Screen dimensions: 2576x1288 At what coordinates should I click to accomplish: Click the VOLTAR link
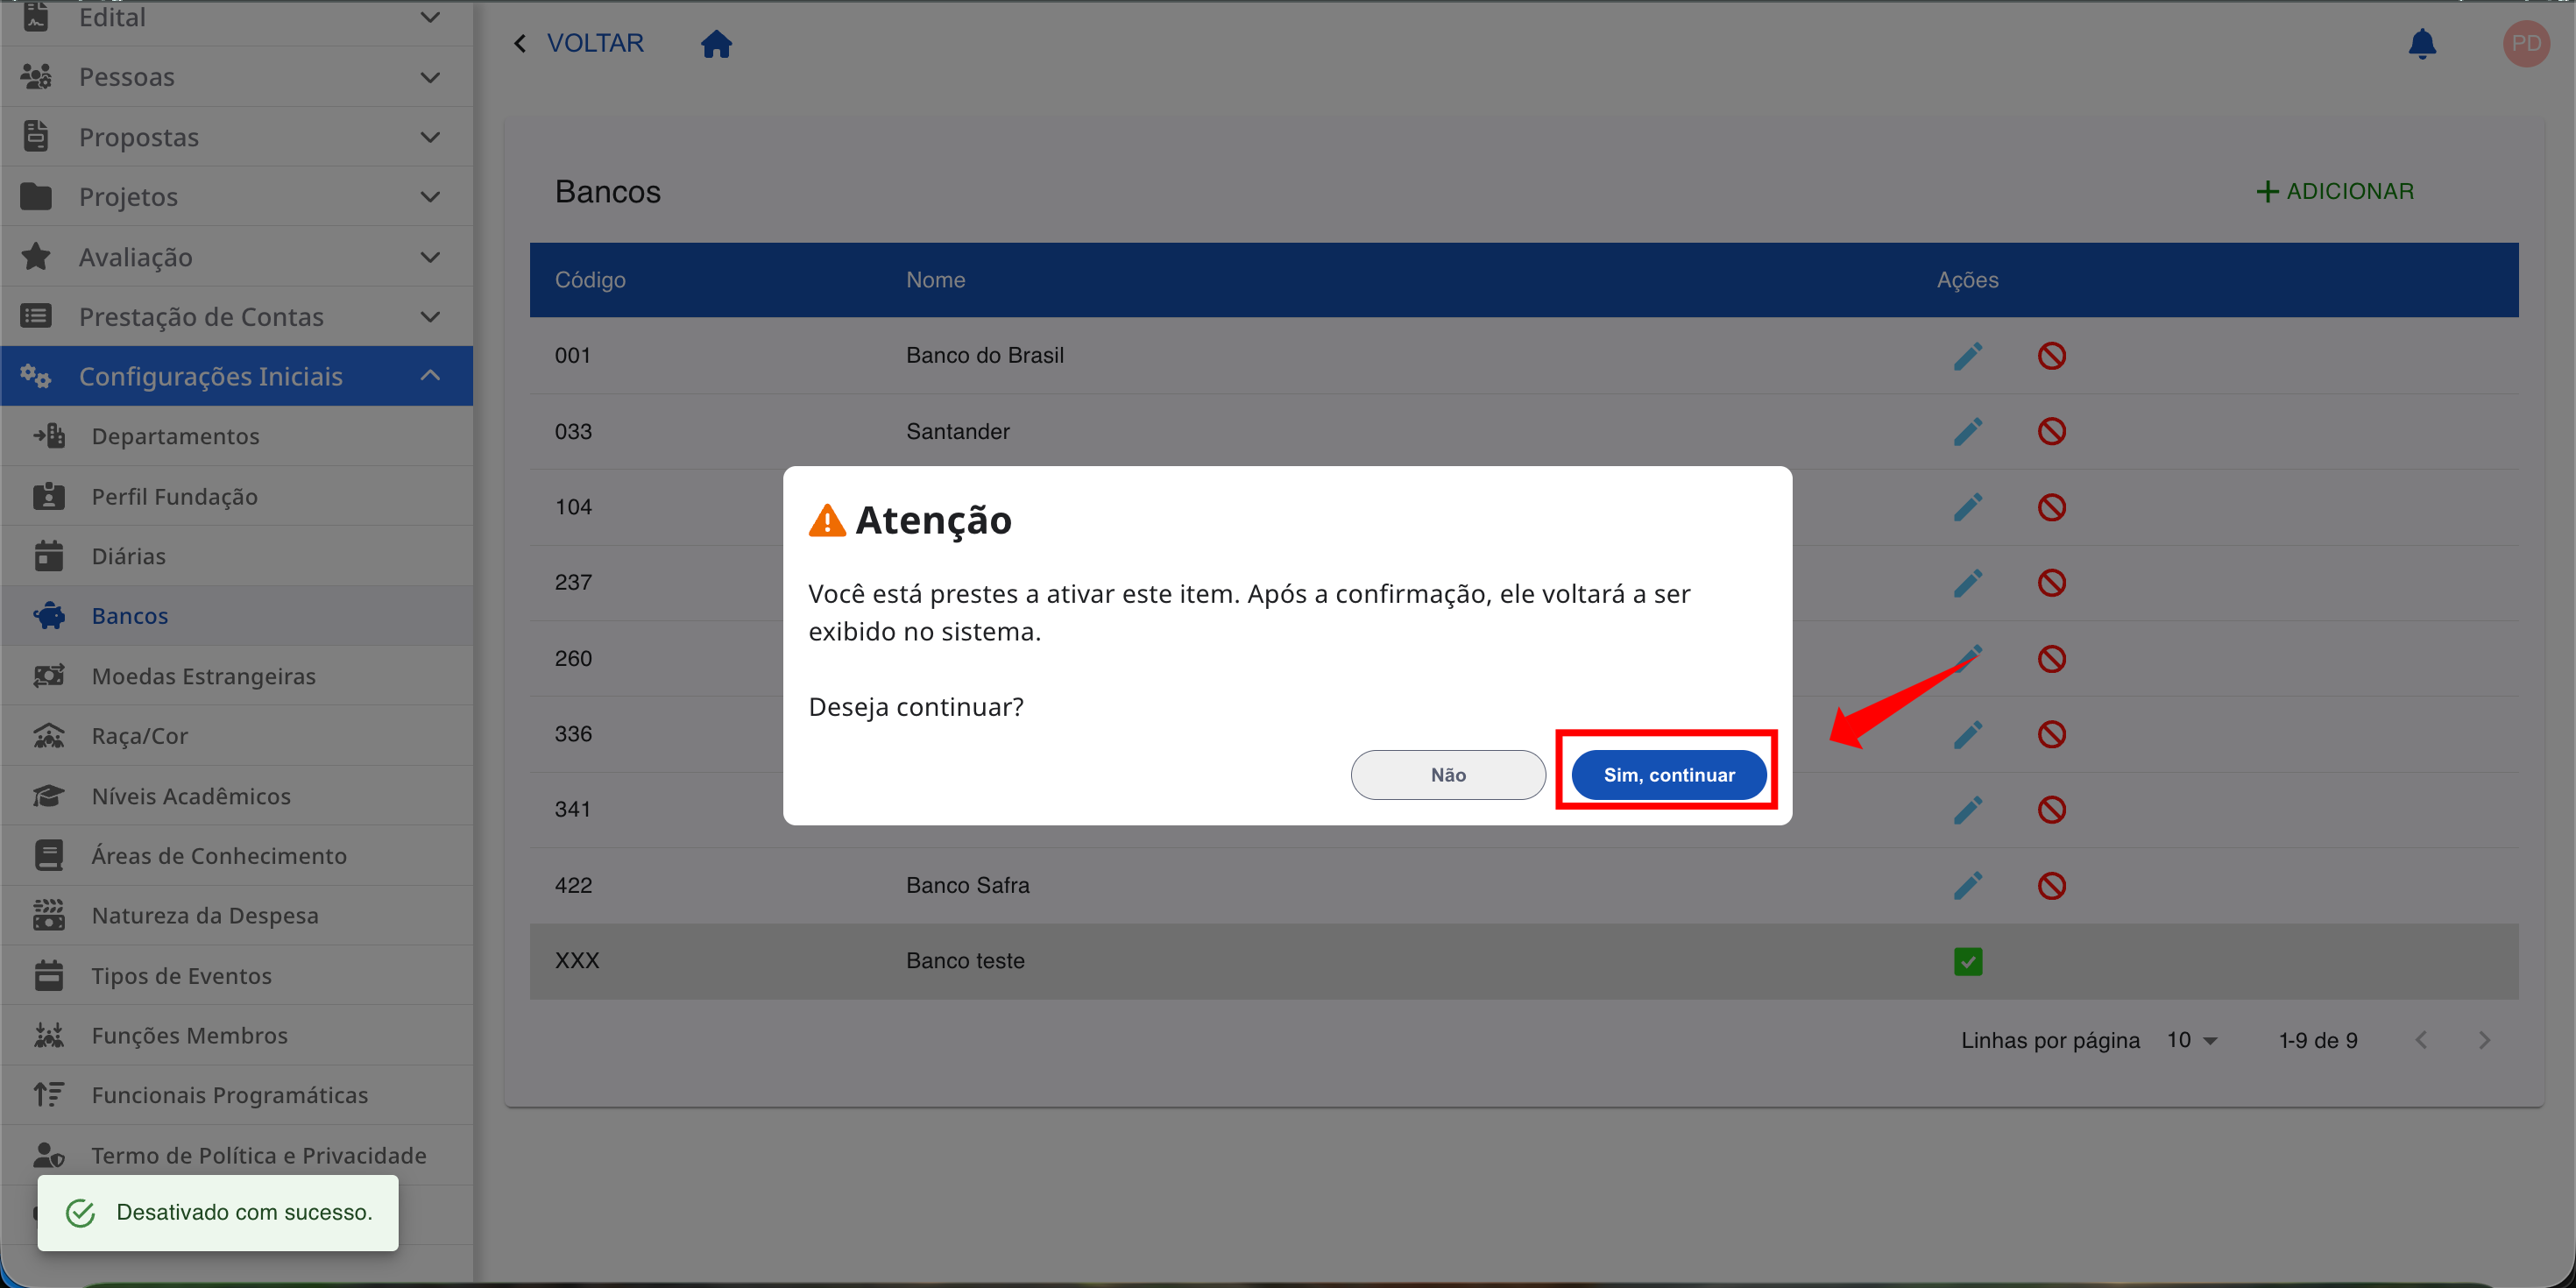(595, 43)
